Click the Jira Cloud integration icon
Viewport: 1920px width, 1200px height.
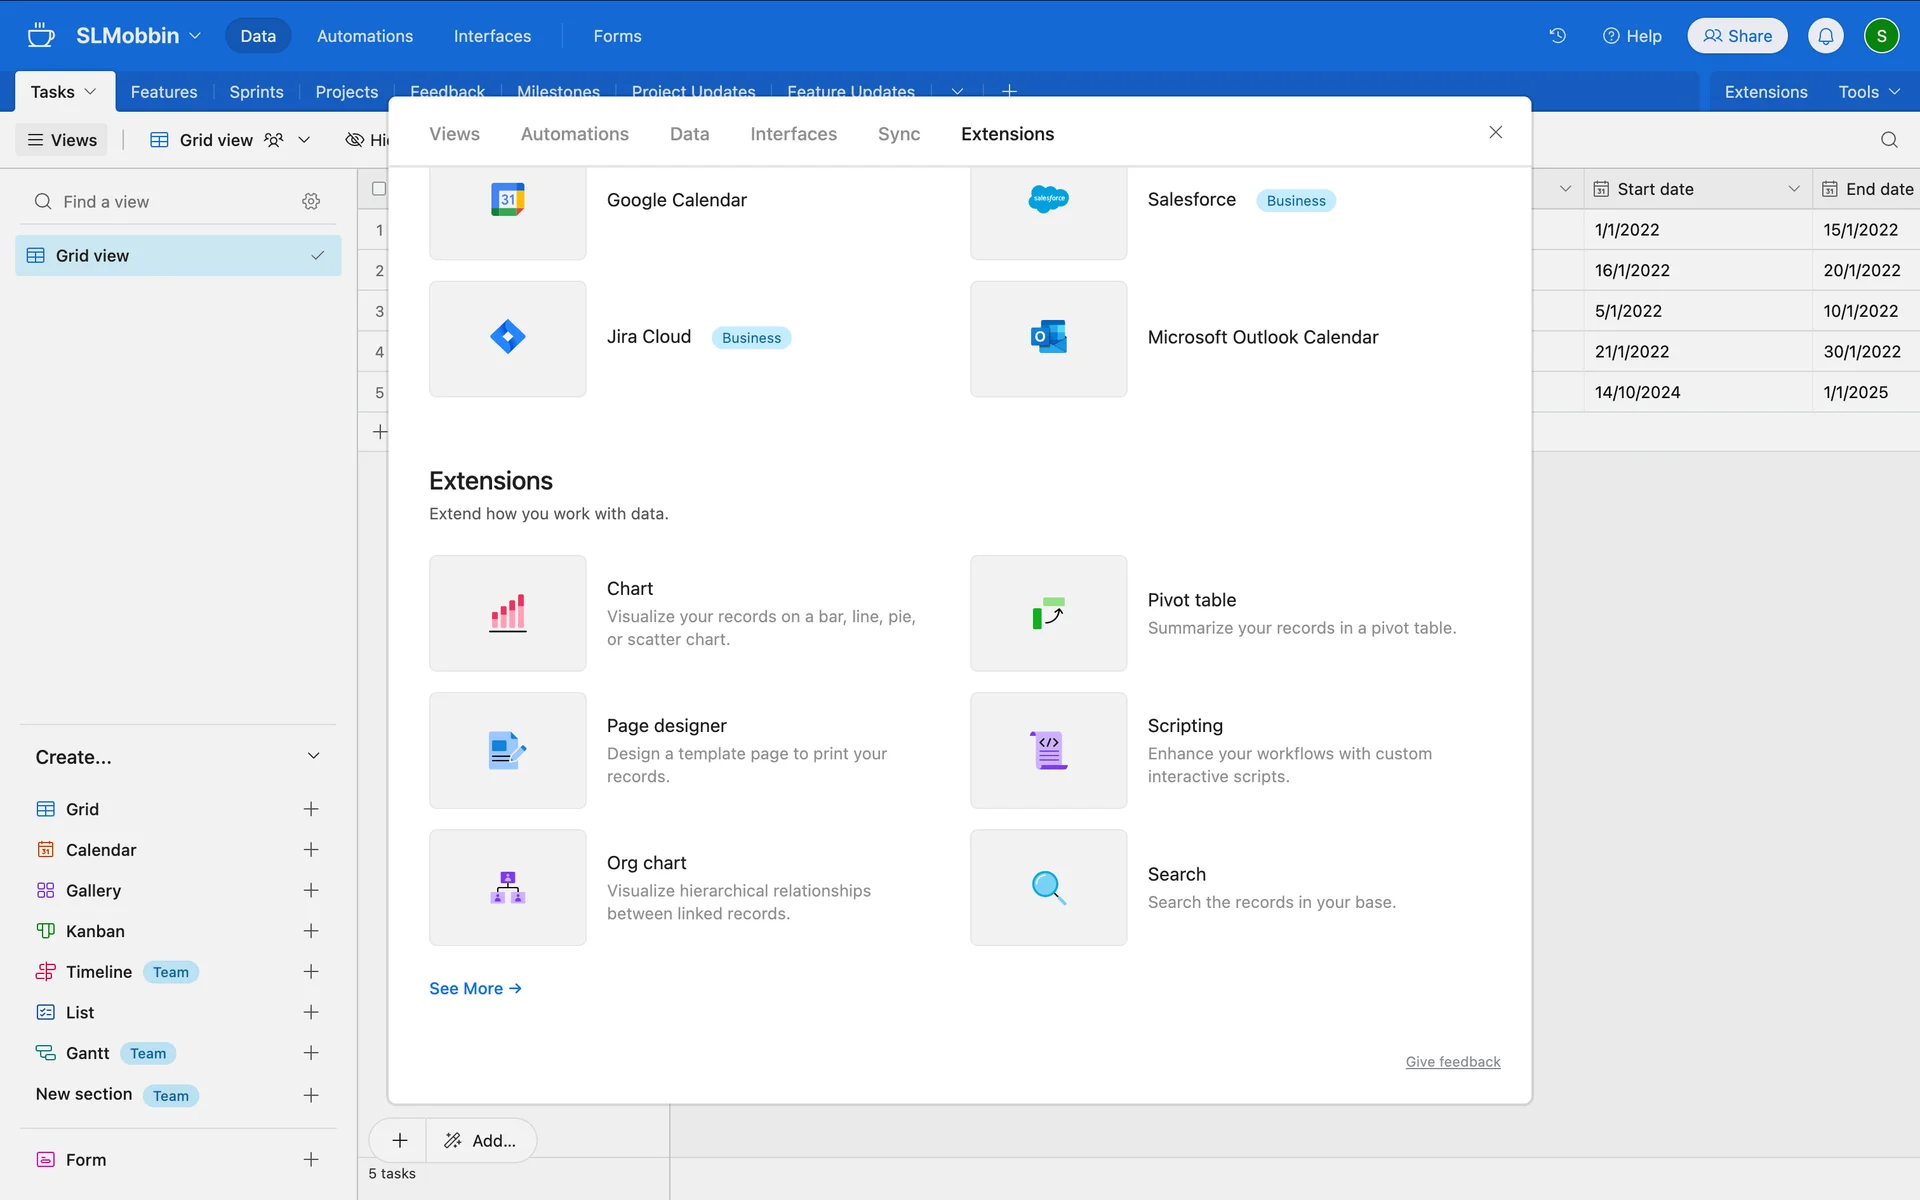(507, 338)
